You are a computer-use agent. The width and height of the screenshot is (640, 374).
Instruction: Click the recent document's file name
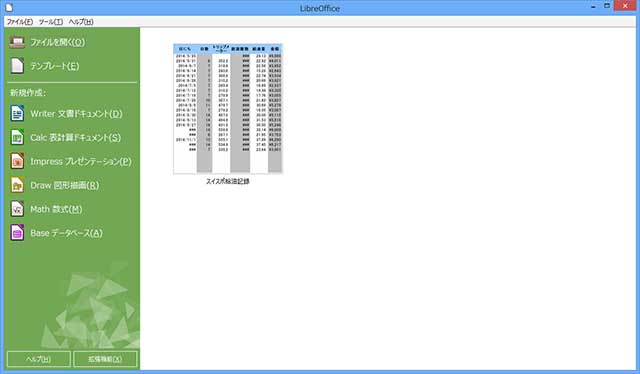(x=228, y=181)
